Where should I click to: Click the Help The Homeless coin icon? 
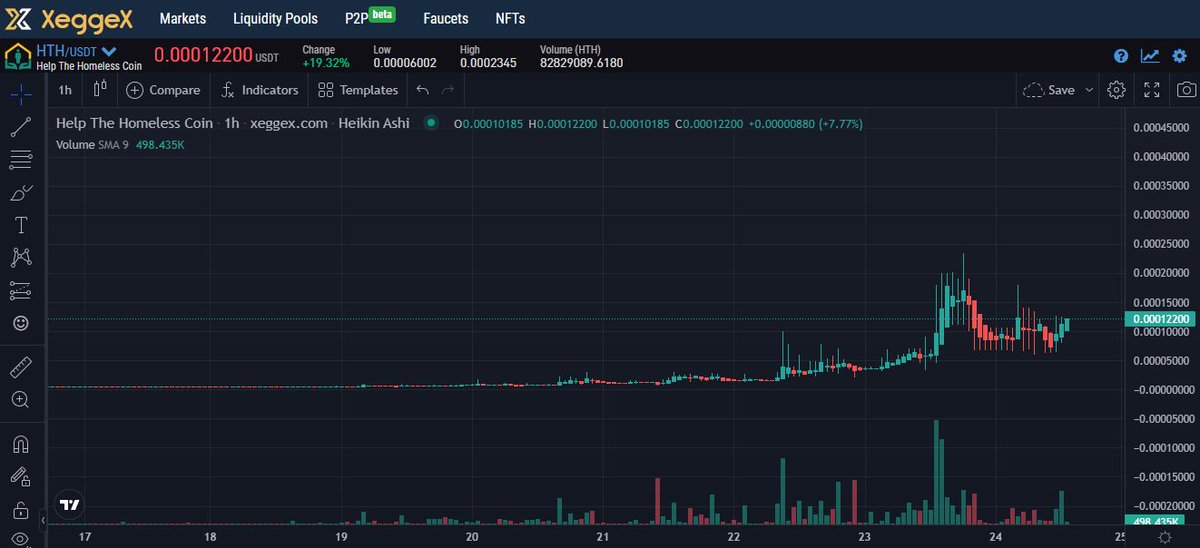point(18,56)
